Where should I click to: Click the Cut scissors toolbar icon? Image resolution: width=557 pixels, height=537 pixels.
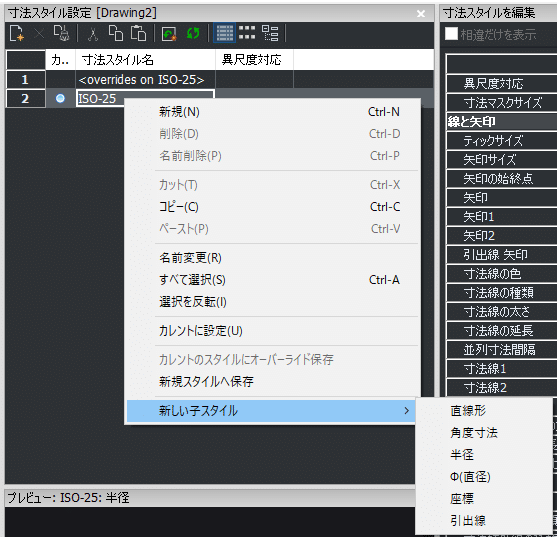pos(93,34)
